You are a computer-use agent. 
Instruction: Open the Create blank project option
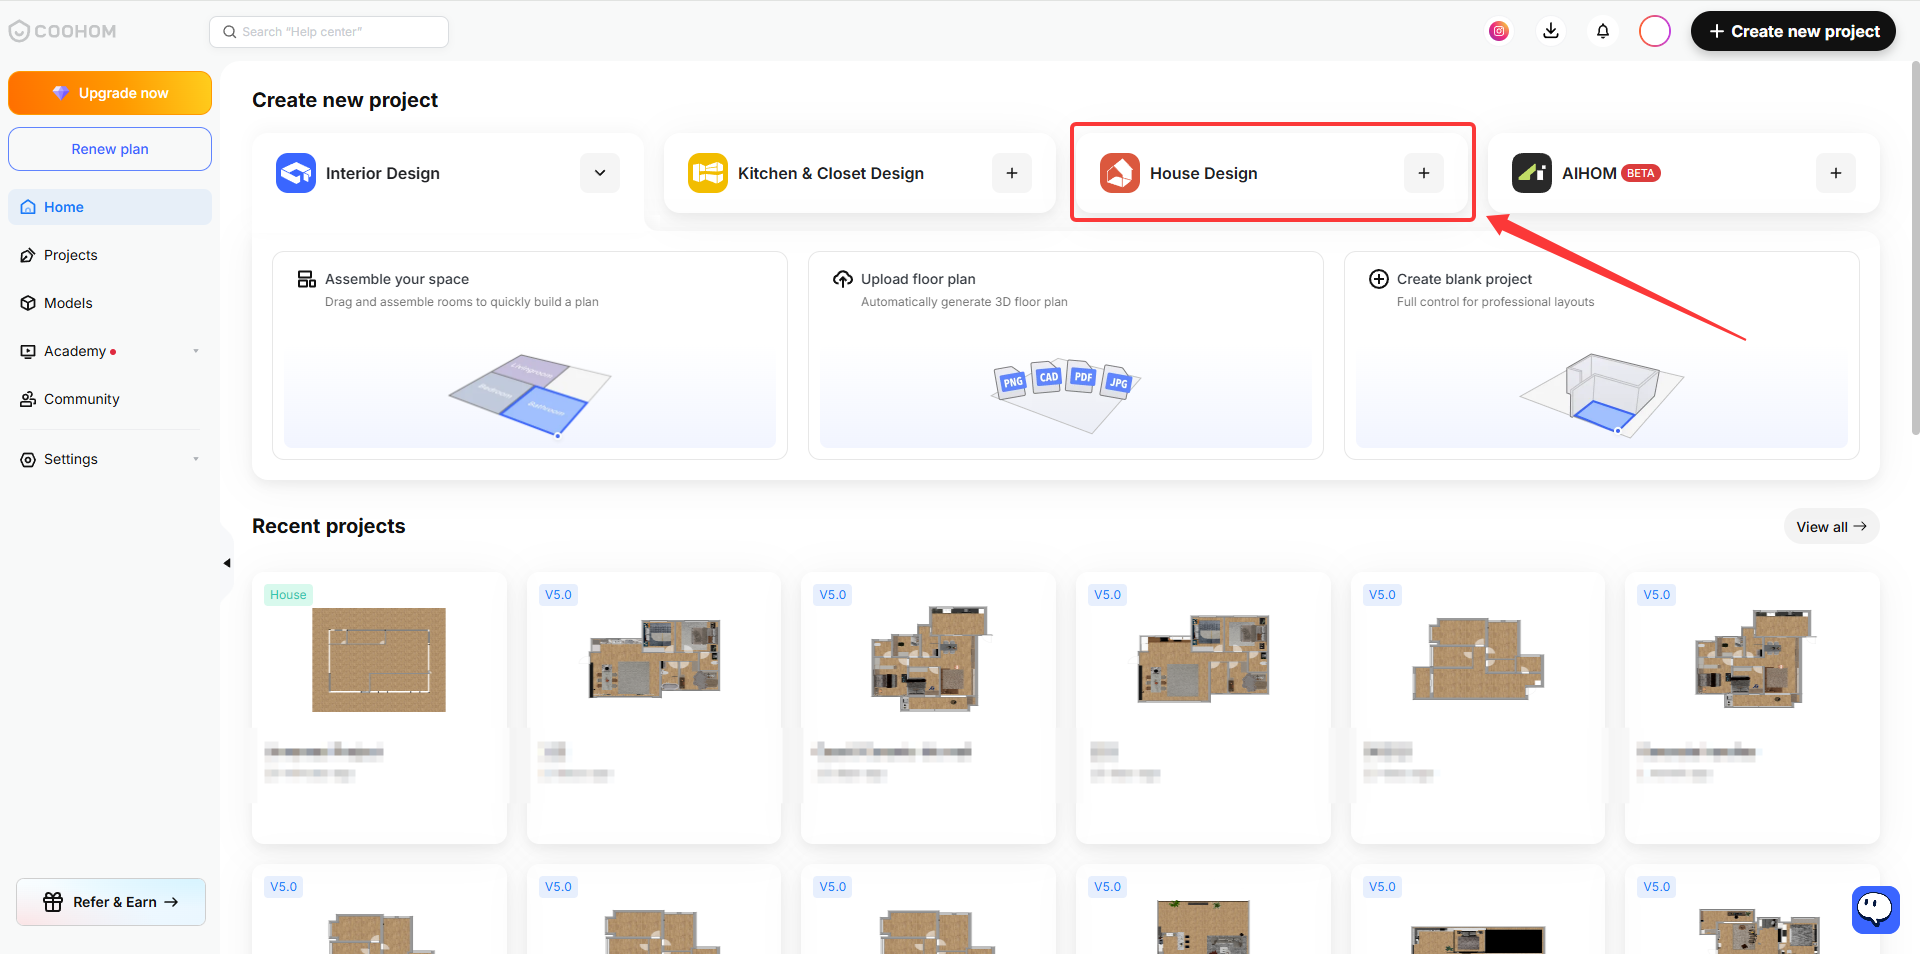[1602, 356]
